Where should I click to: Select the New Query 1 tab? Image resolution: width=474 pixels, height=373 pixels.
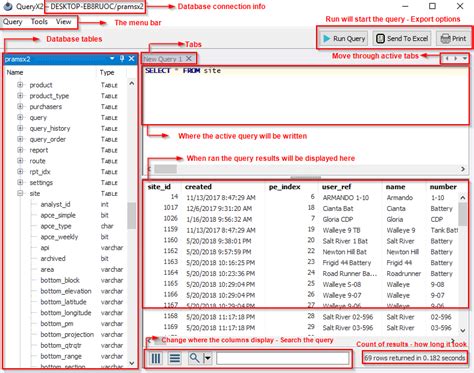point(163,59)
